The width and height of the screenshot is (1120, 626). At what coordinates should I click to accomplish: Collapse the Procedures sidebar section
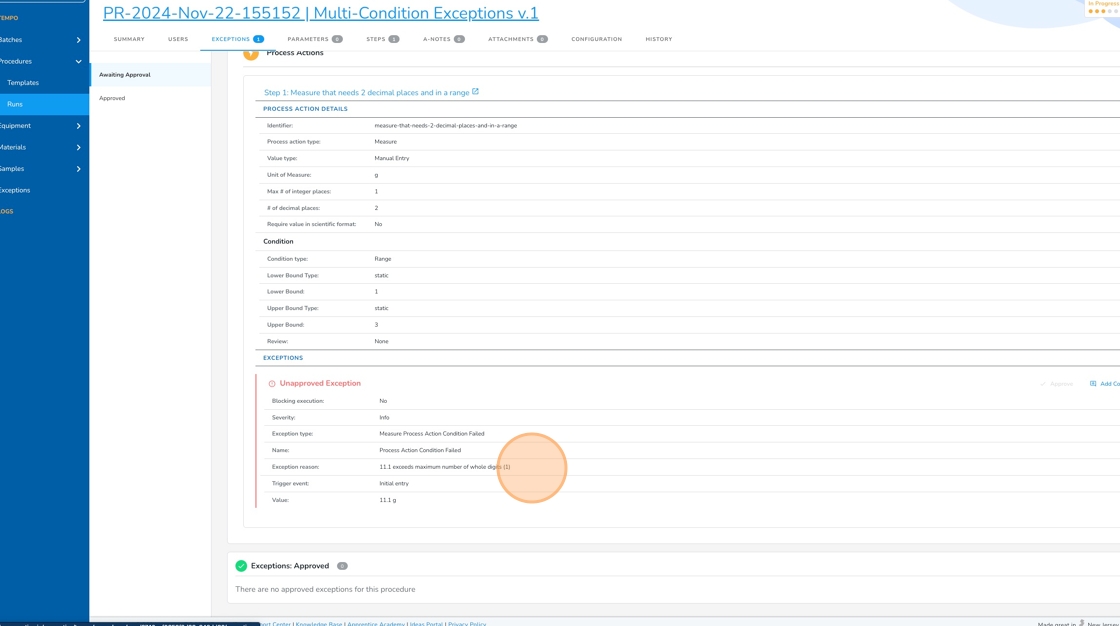(x=79, y=61)
